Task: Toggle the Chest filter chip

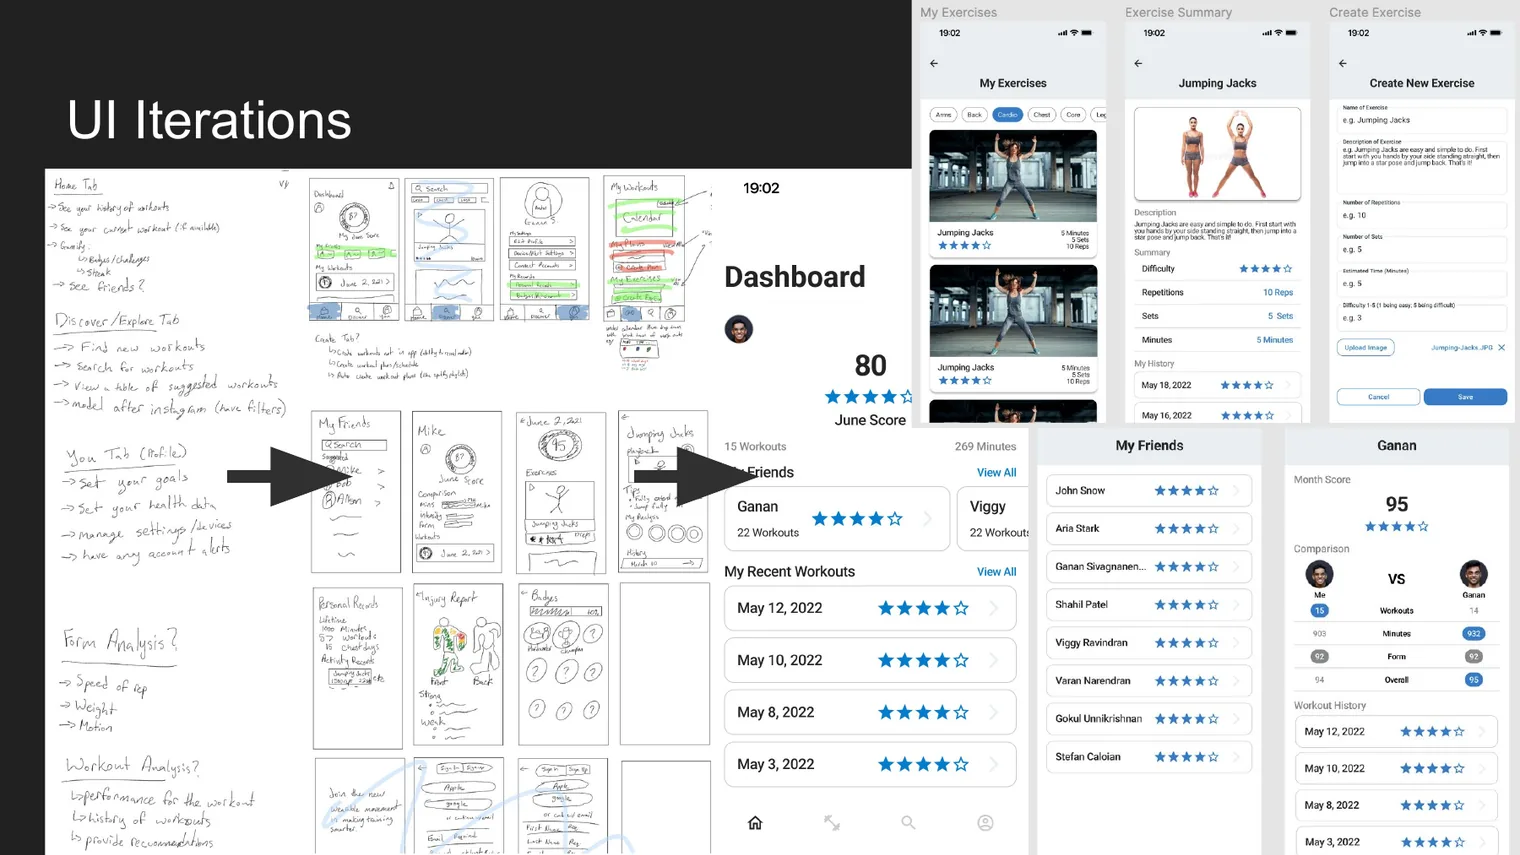Action: click(x=1041, y=115)
